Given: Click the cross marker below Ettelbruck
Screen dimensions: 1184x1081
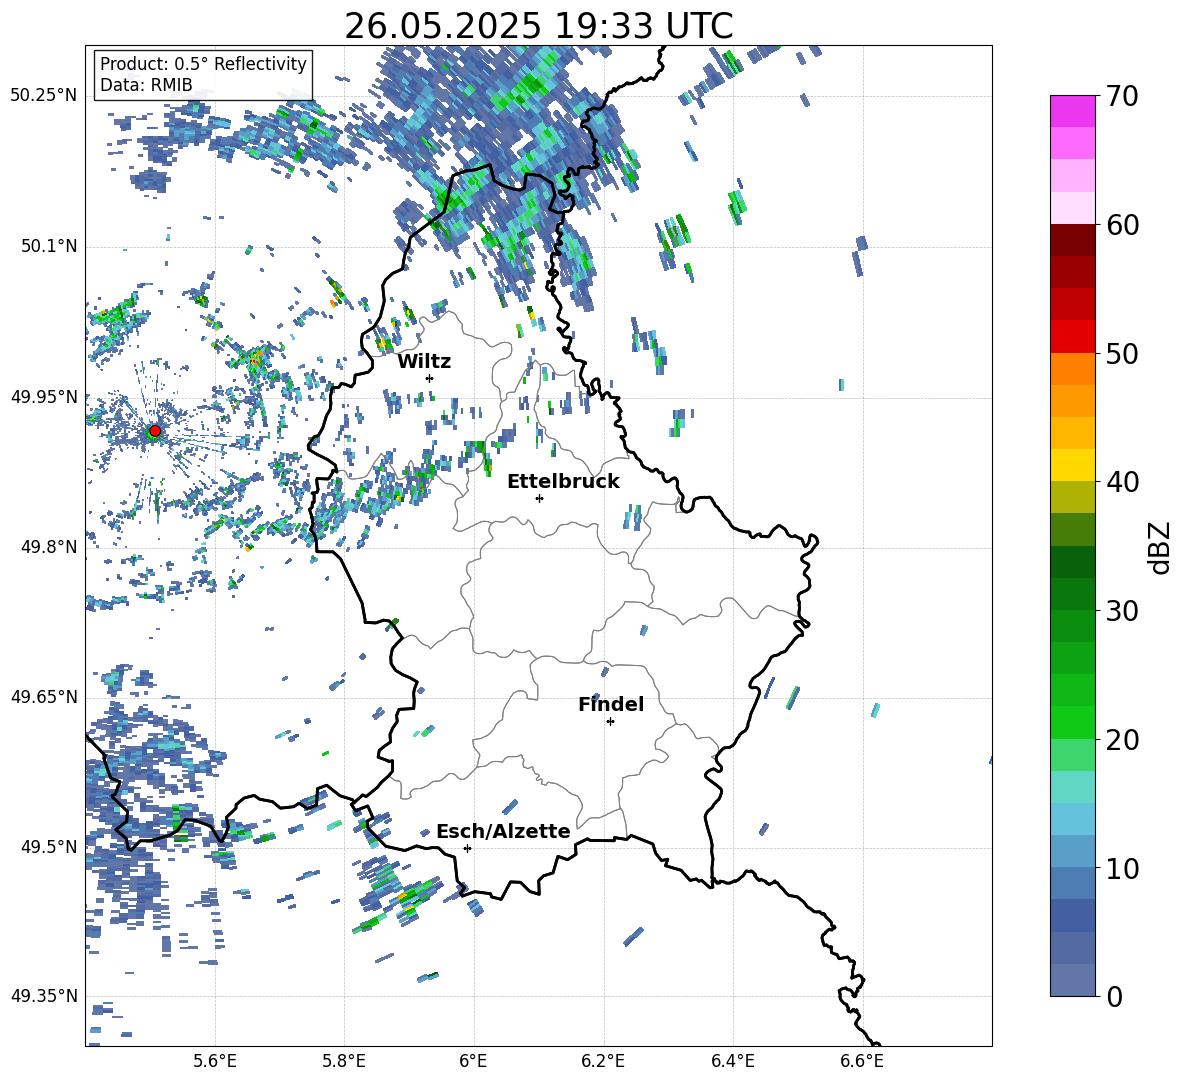Looking at the screenshot, I should [x=539, y=498].
